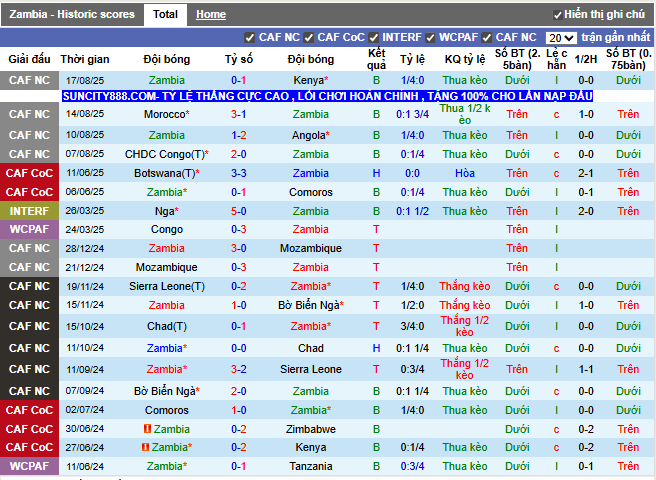
Task: Click the 2-1 half-time score on 11/06/25
Action: click(x=586, y=173)
